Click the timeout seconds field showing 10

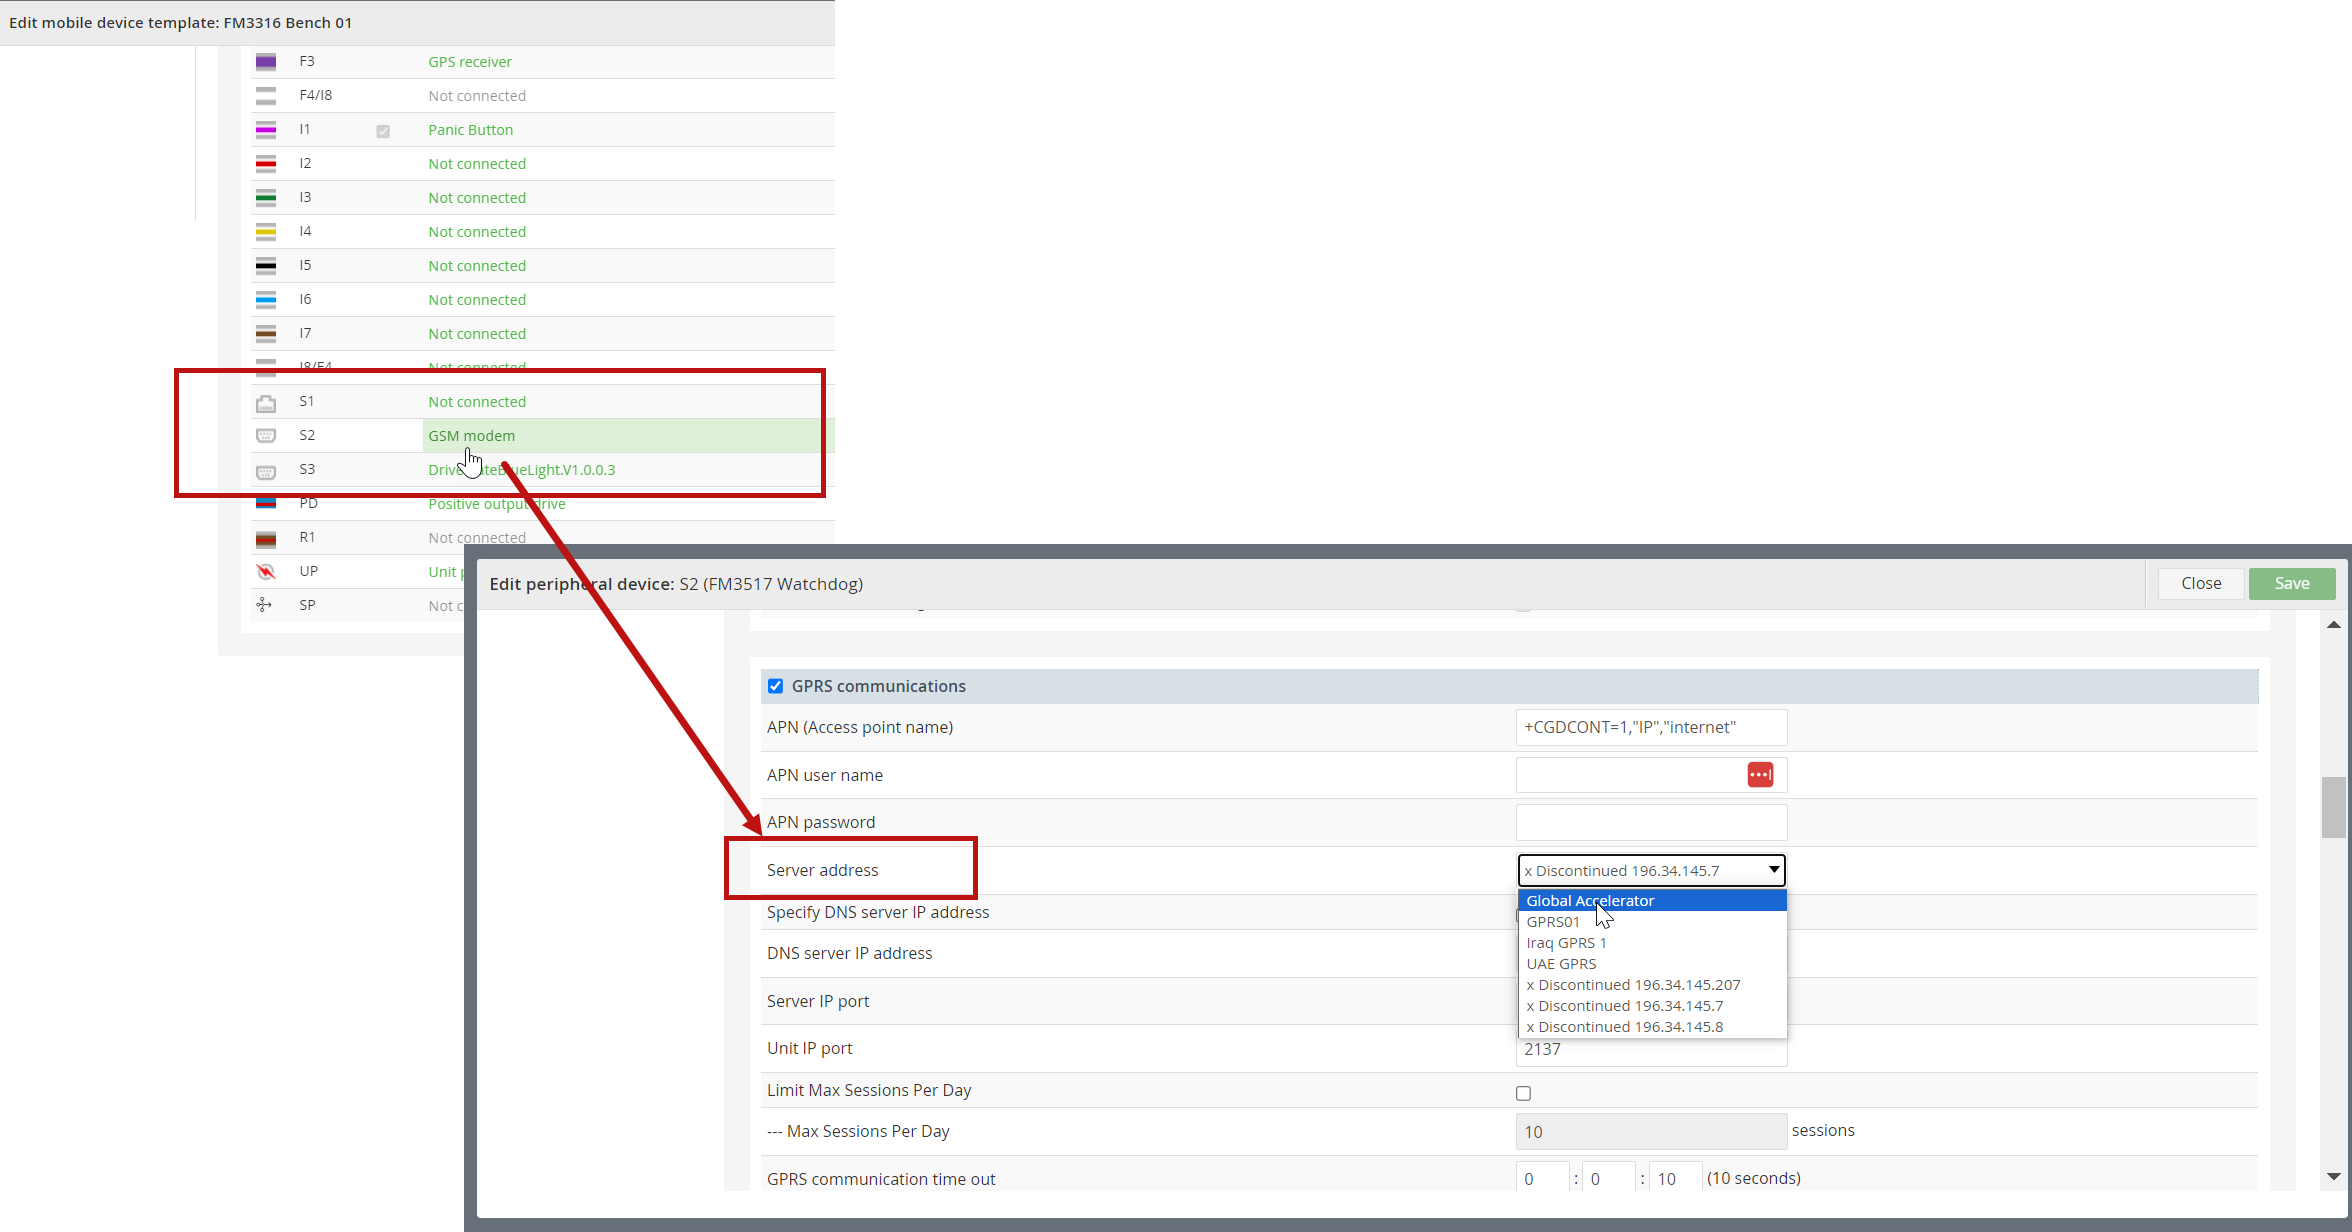pos(1675,1178)
